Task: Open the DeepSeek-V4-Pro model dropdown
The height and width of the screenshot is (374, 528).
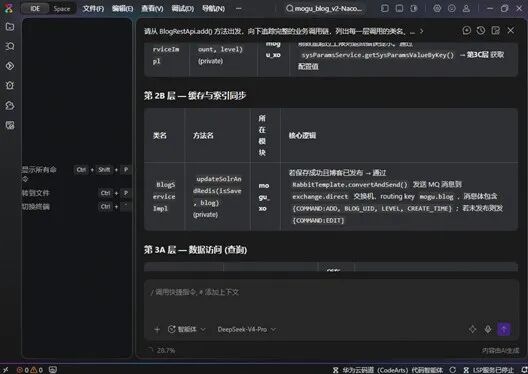Action: point(246,329)
